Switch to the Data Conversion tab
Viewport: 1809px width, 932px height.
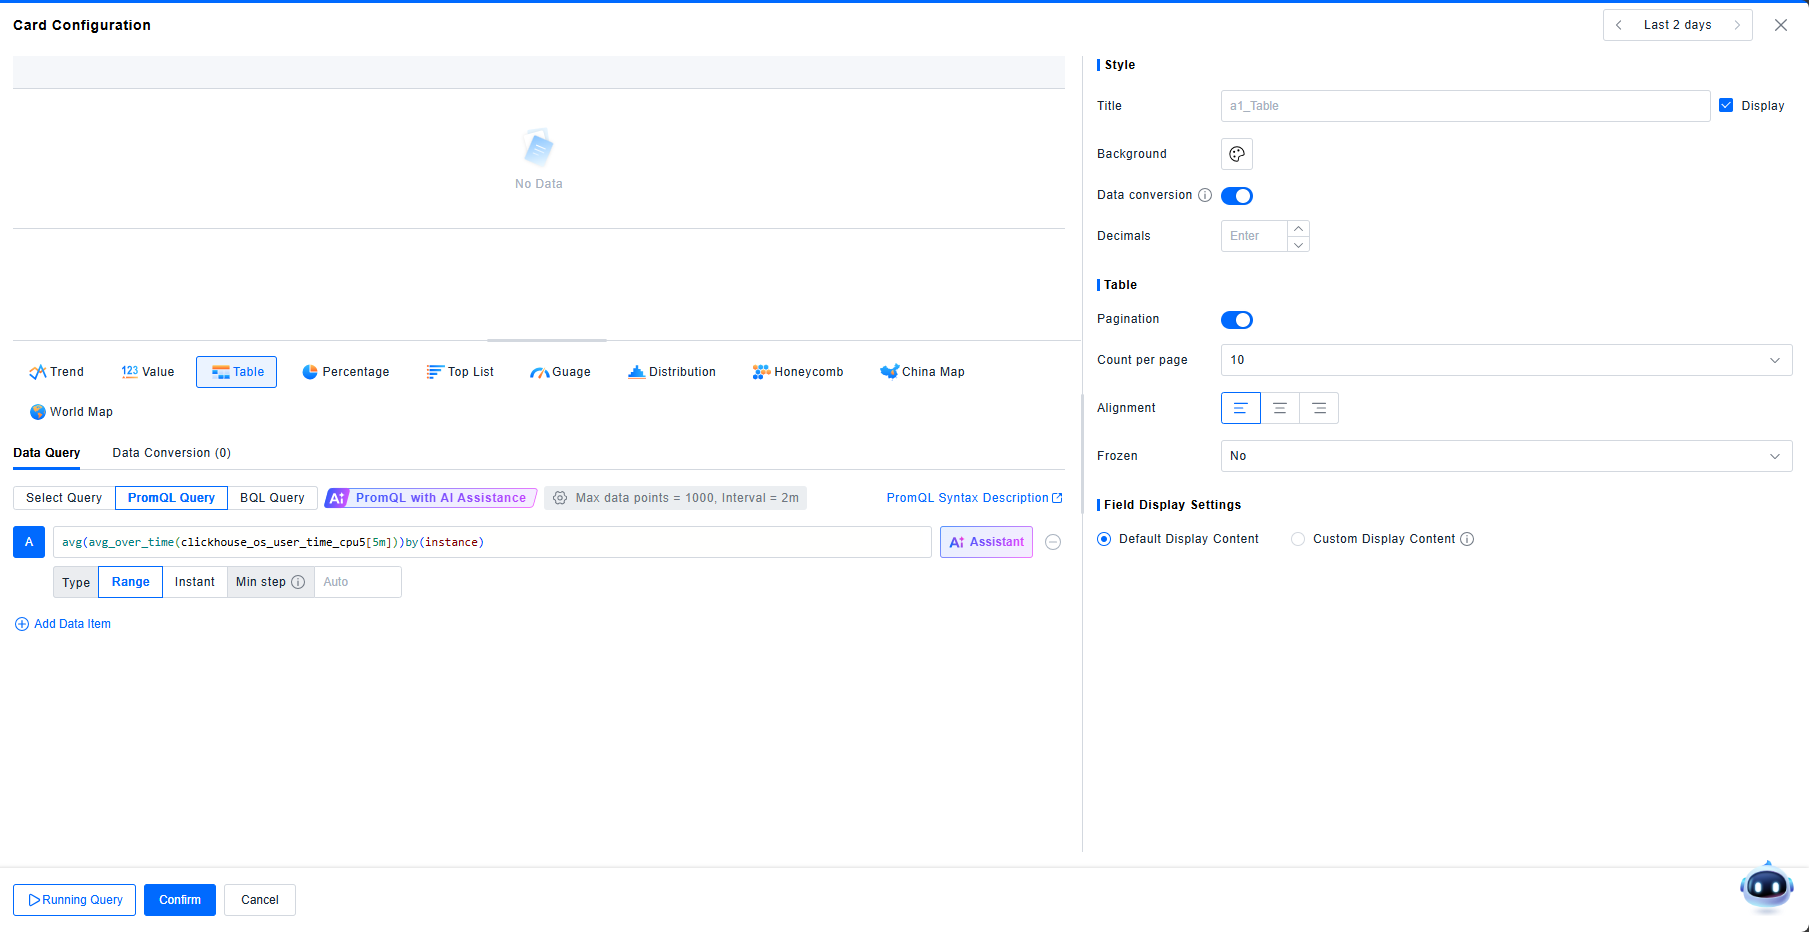point(171,453)
